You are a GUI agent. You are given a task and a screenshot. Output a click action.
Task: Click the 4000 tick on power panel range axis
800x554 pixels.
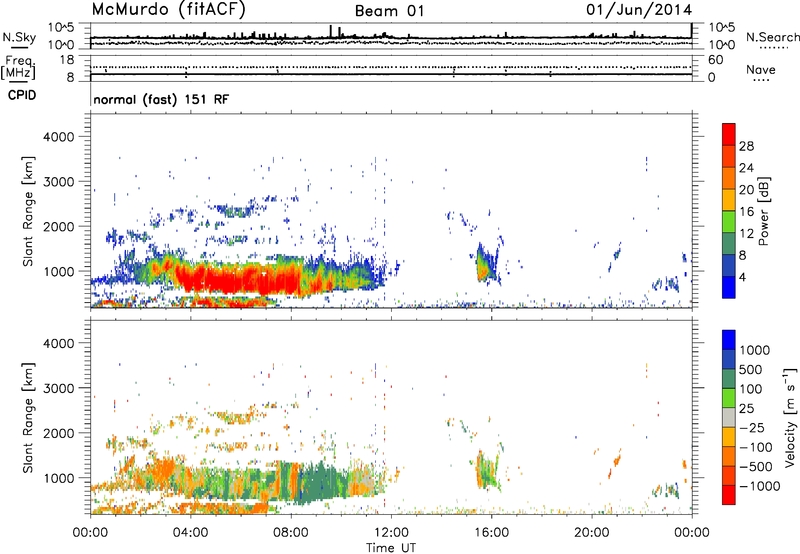point(58,137)
